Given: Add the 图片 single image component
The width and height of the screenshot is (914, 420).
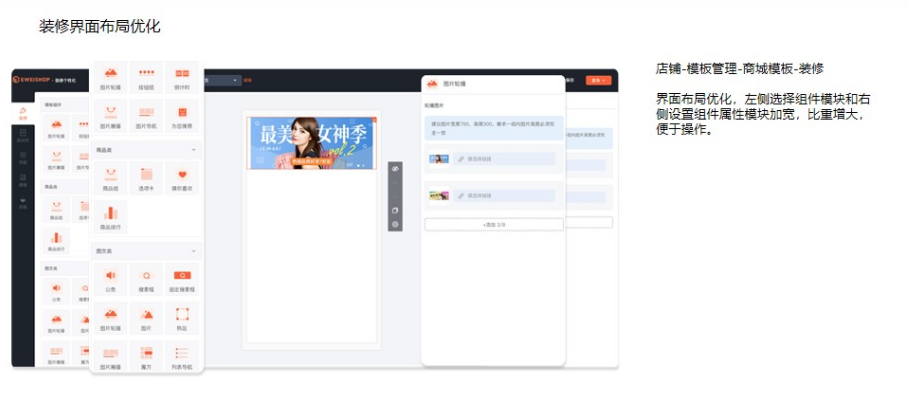Looking at the screenshot, I should (x=146, y=319).
